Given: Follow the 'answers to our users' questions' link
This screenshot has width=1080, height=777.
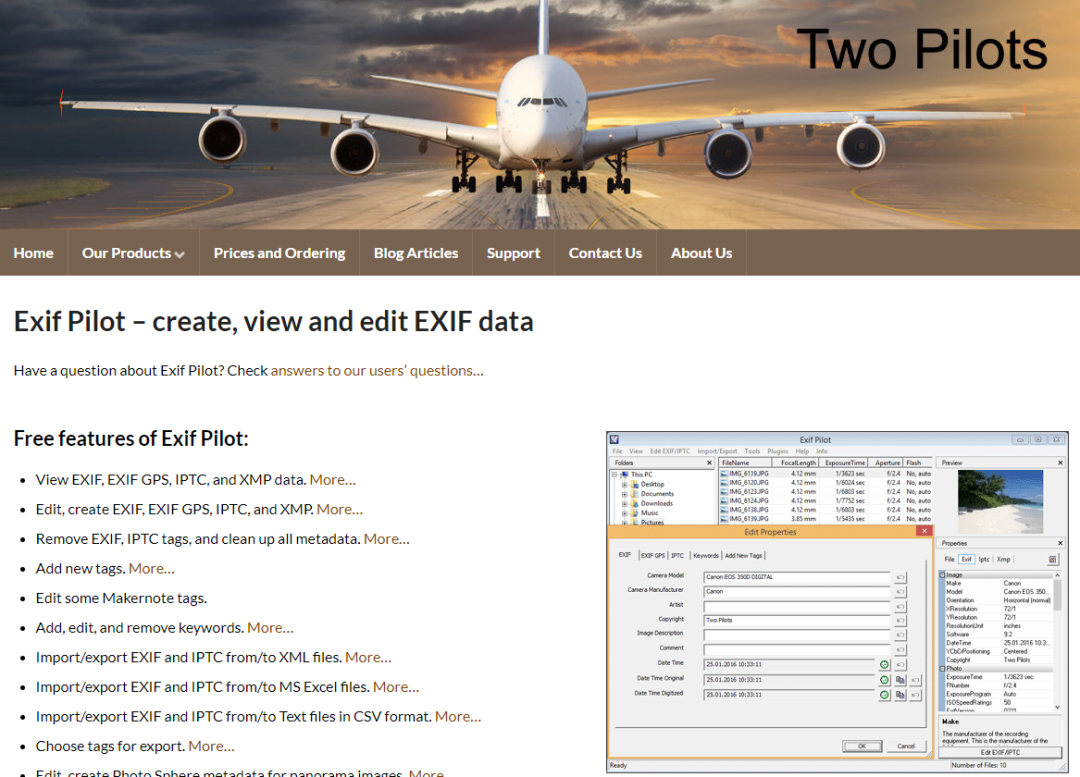Looking at the screenshot, I should pos(377,371).
